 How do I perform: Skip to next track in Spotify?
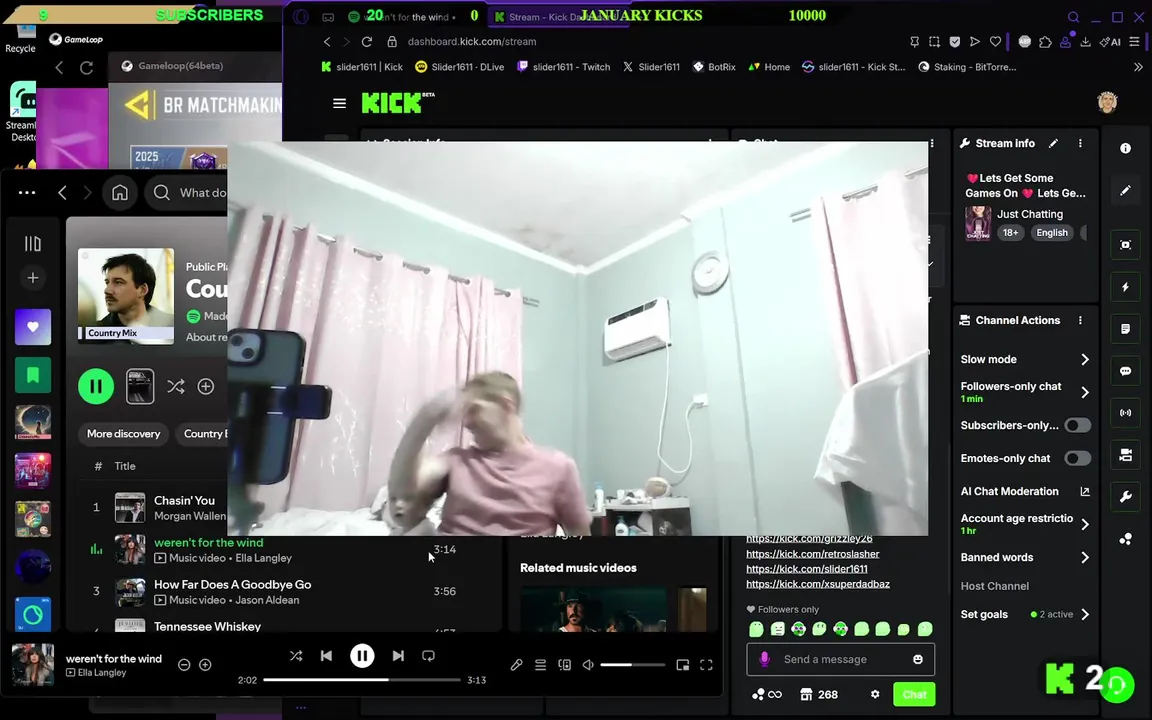click(397, 655)
